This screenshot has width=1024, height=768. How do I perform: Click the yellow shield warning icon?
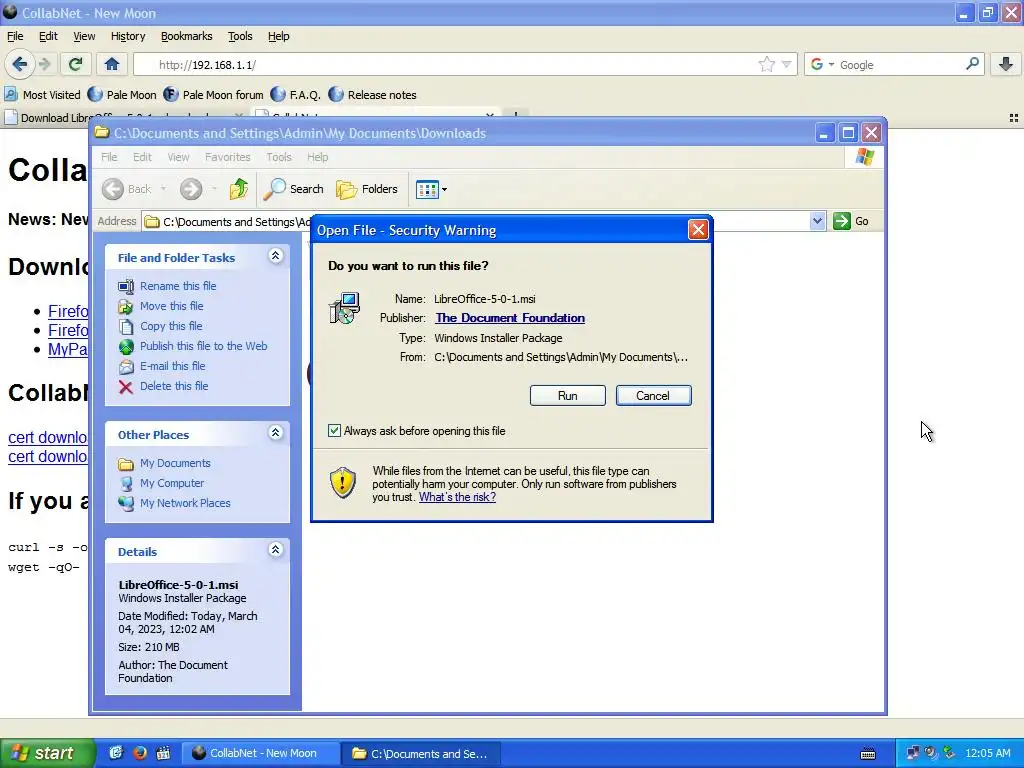coord(343,483)
